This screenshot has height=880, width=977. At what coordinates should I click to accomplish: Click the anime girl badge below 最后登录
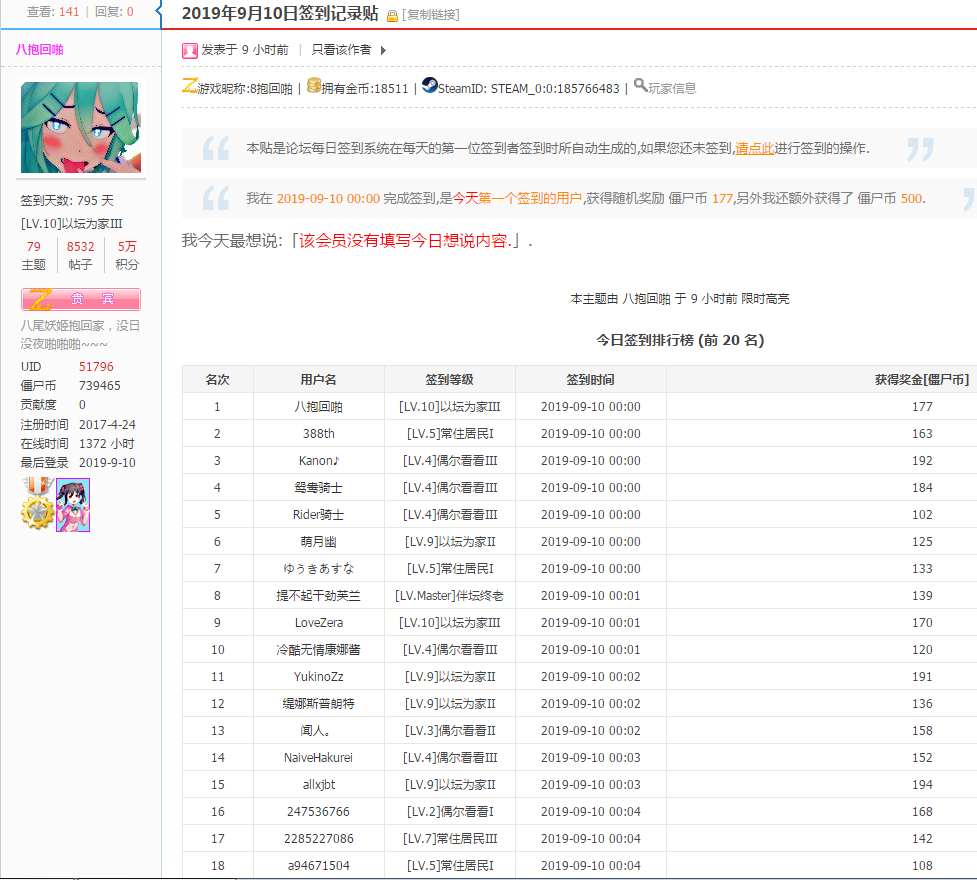click(73, 504)
